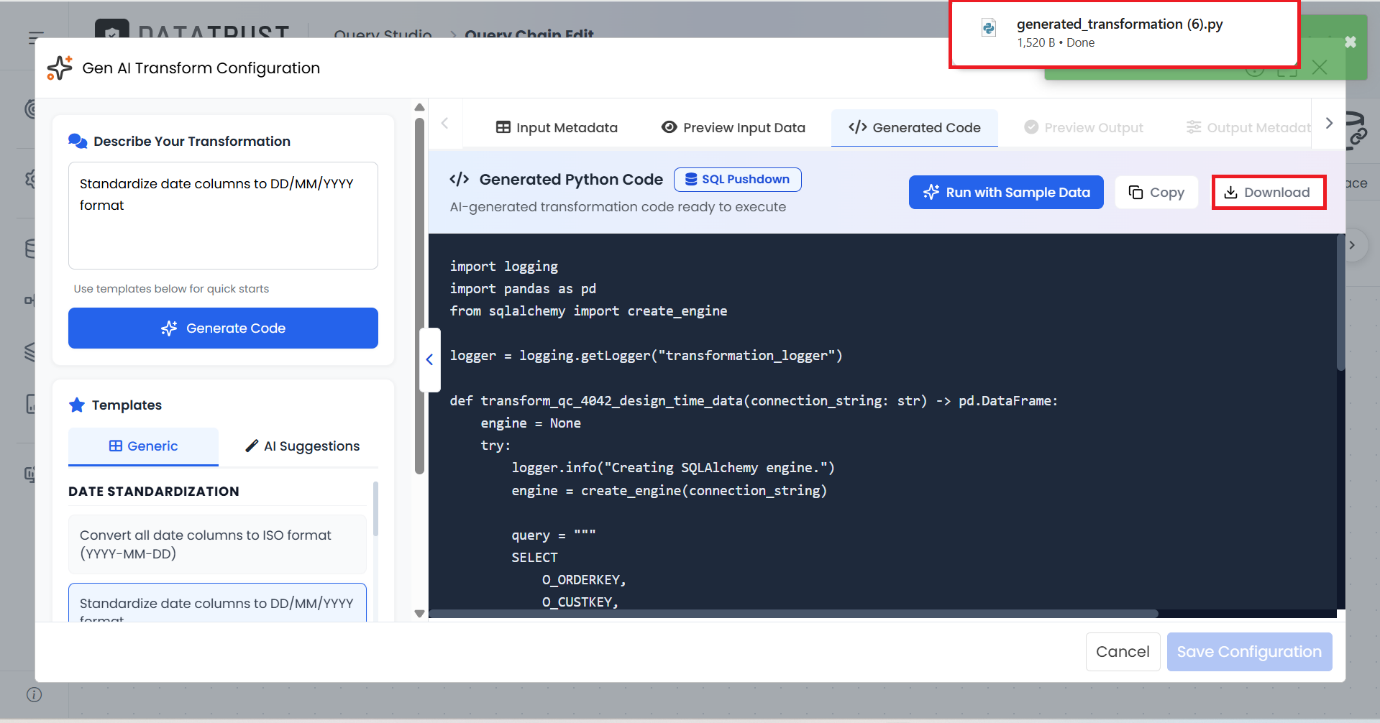Click the templates list scrollbar
This screenshot has width=1380, height=723.
point(375,508)
